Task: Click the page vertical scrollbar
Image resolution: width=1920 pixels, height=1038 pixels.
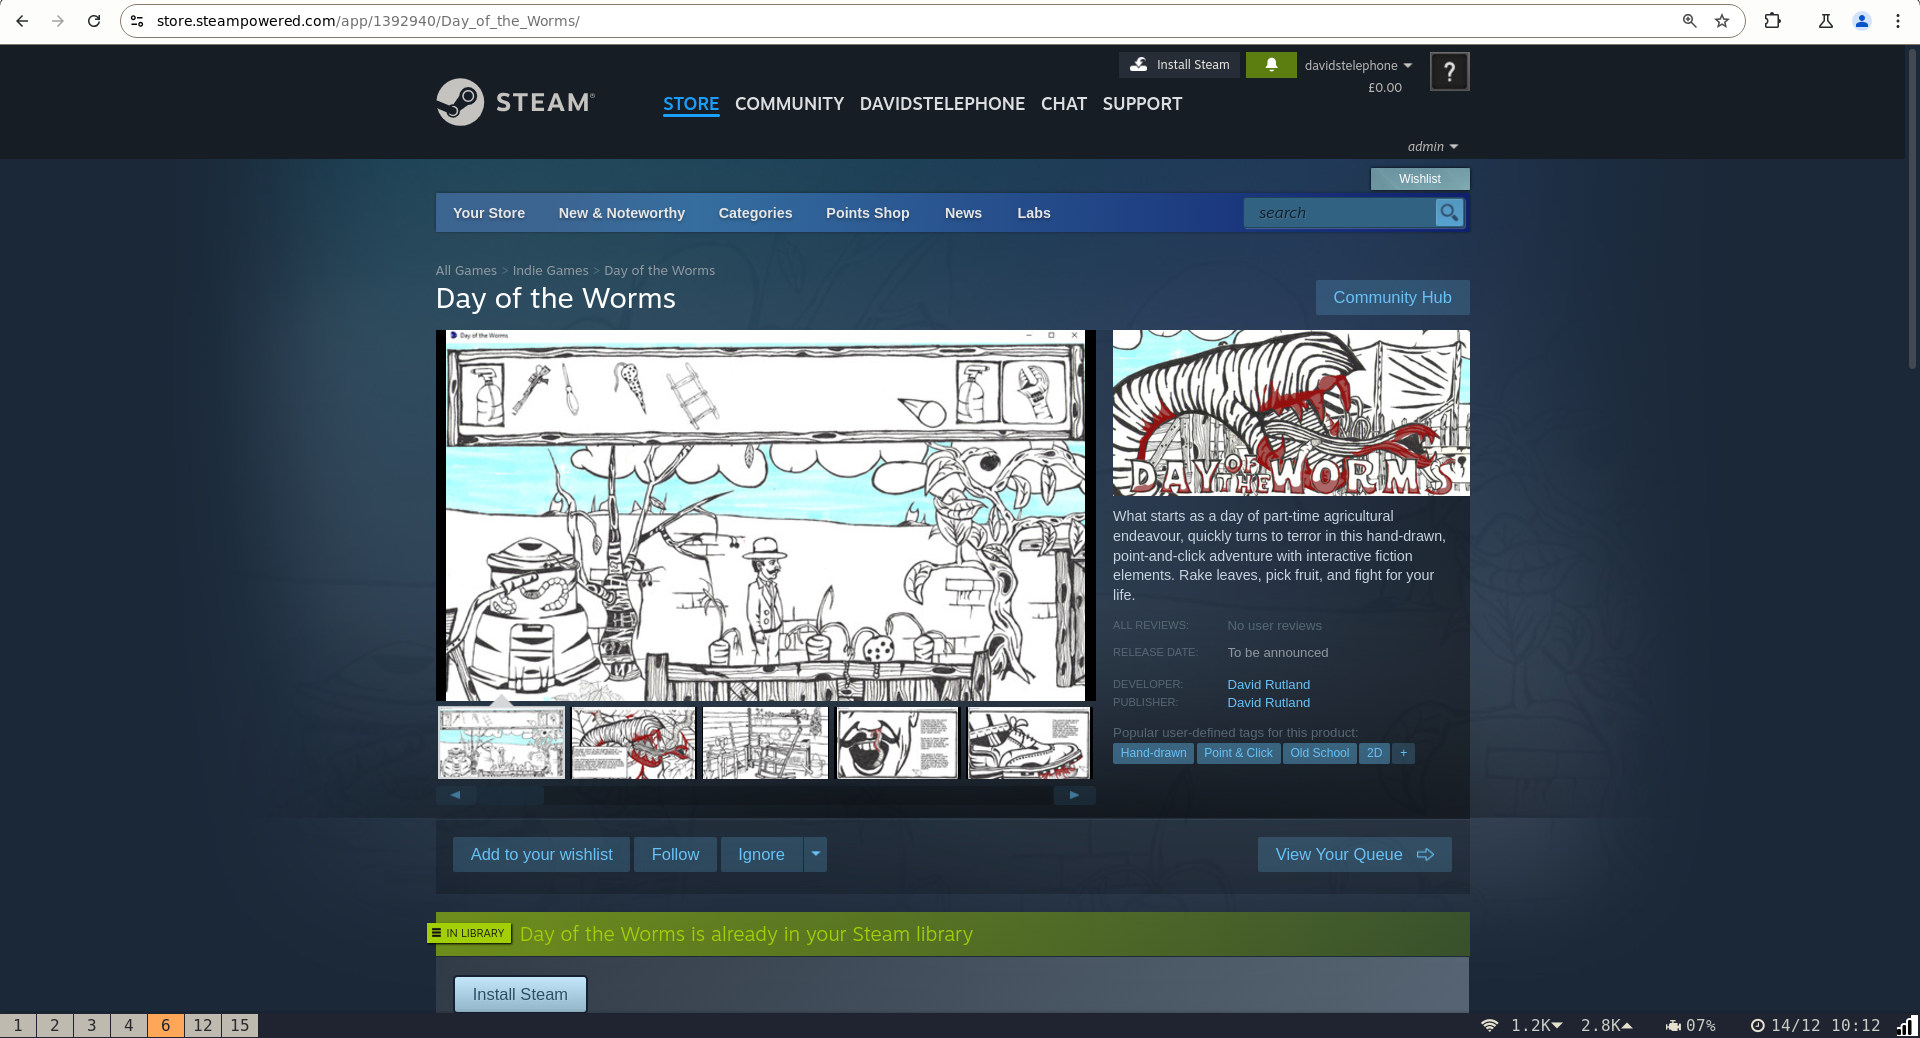Action: pyautogui.click(x=1913, y=210)
